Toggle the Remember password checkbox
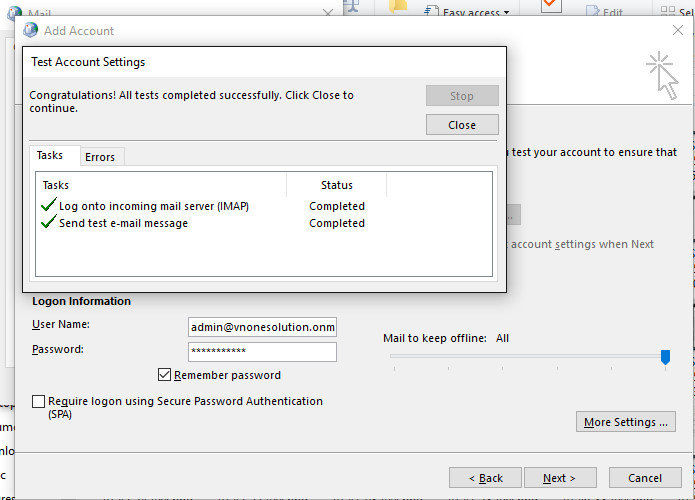 coord(165,375)
